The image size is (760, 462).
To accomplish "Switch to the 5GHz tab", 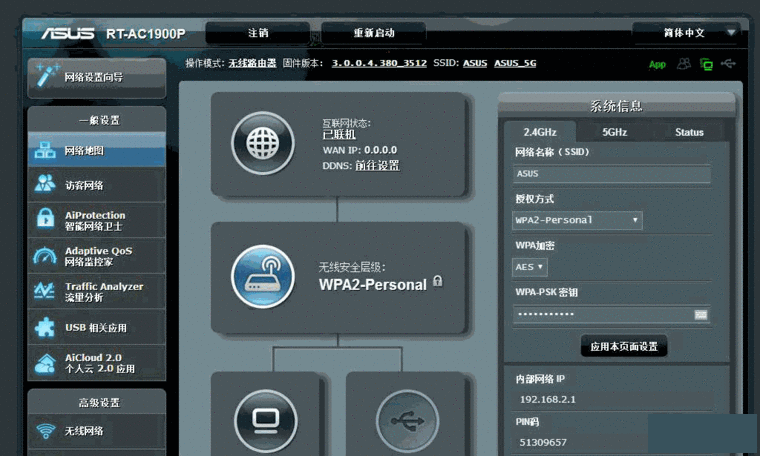I will coord(615,132).
